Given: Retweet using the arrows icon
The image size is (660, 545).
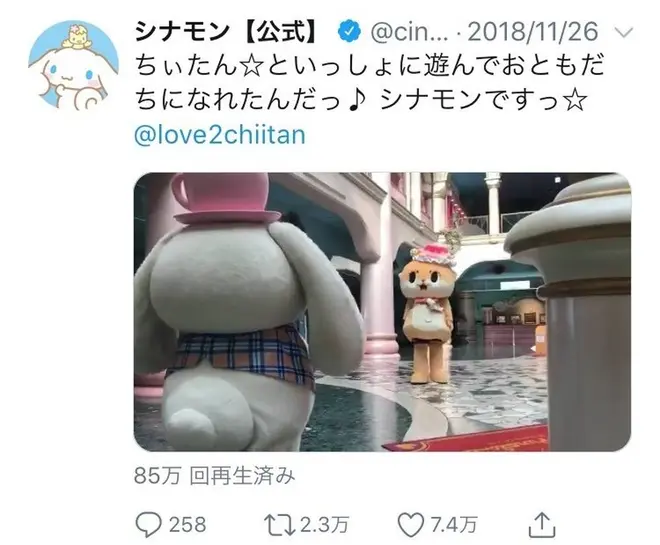Looking at the screenshot, I should (279, 524).
